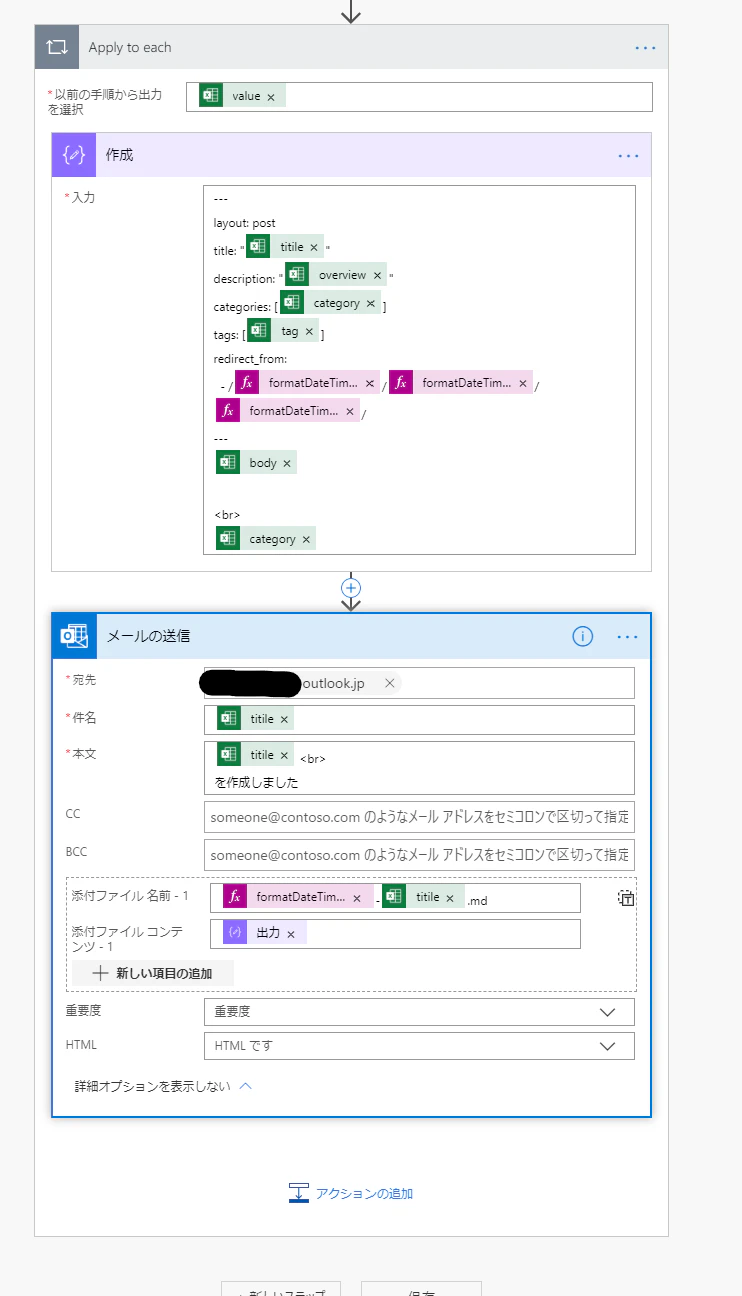Click the 出力 compose output token
The width and height of the screenshot is (742, 1296).
coord(264,933)
